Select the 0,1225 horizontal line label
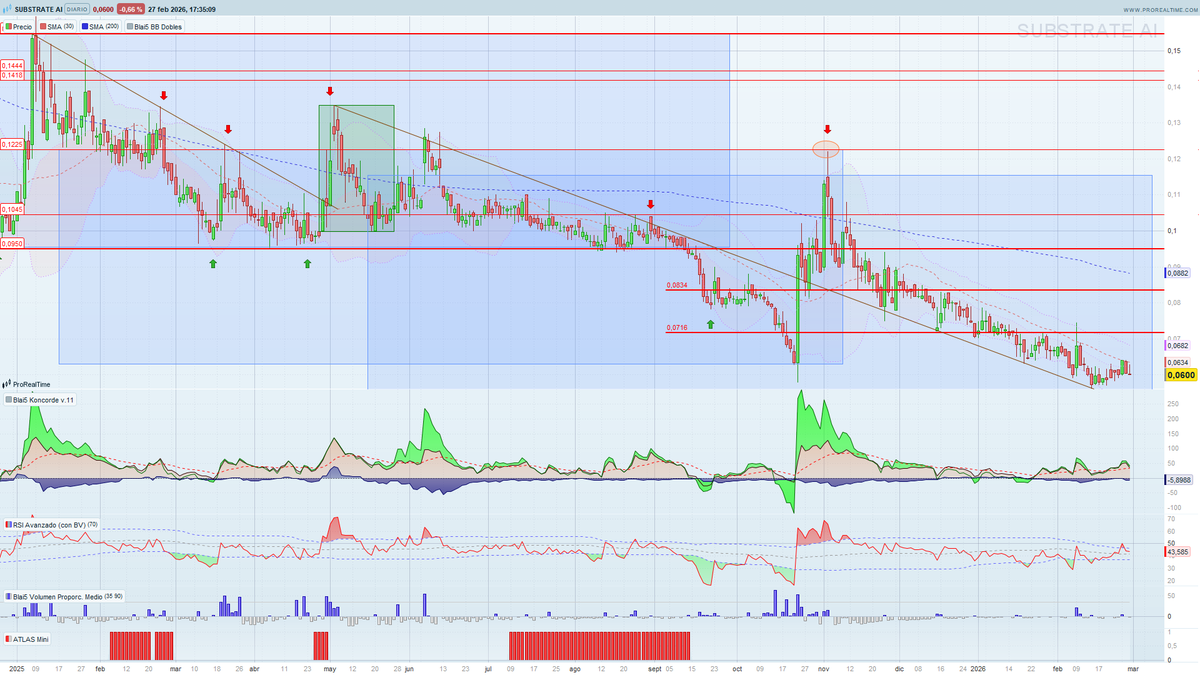Viewport: 1200px width, 675px height. pos(12,144)
